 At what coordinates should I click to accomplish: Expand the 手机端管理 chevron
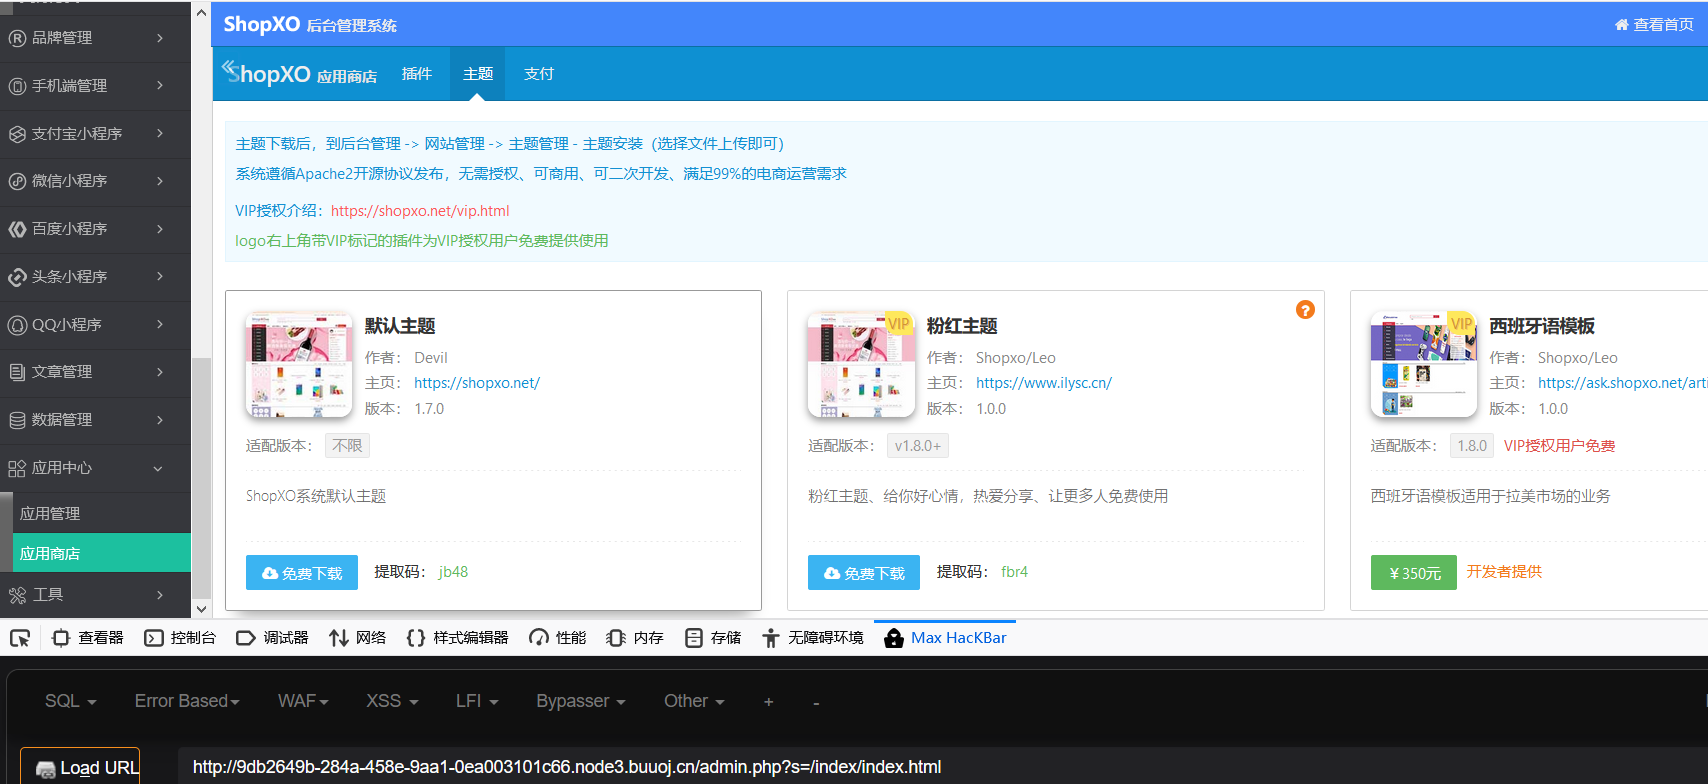(160, 86)
